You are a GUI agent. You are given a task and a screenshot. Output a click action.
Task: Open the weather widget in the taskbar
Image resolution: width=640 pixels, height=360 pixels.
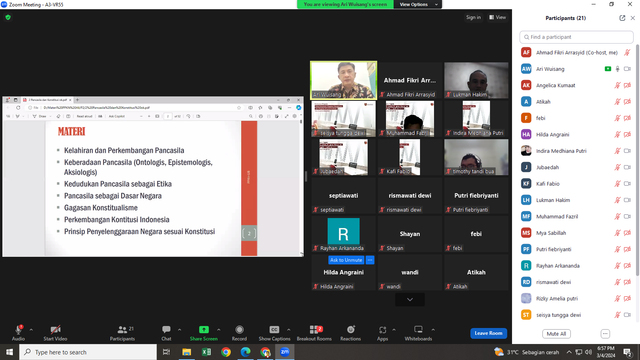pyautogui.click(x=526, y=352)
